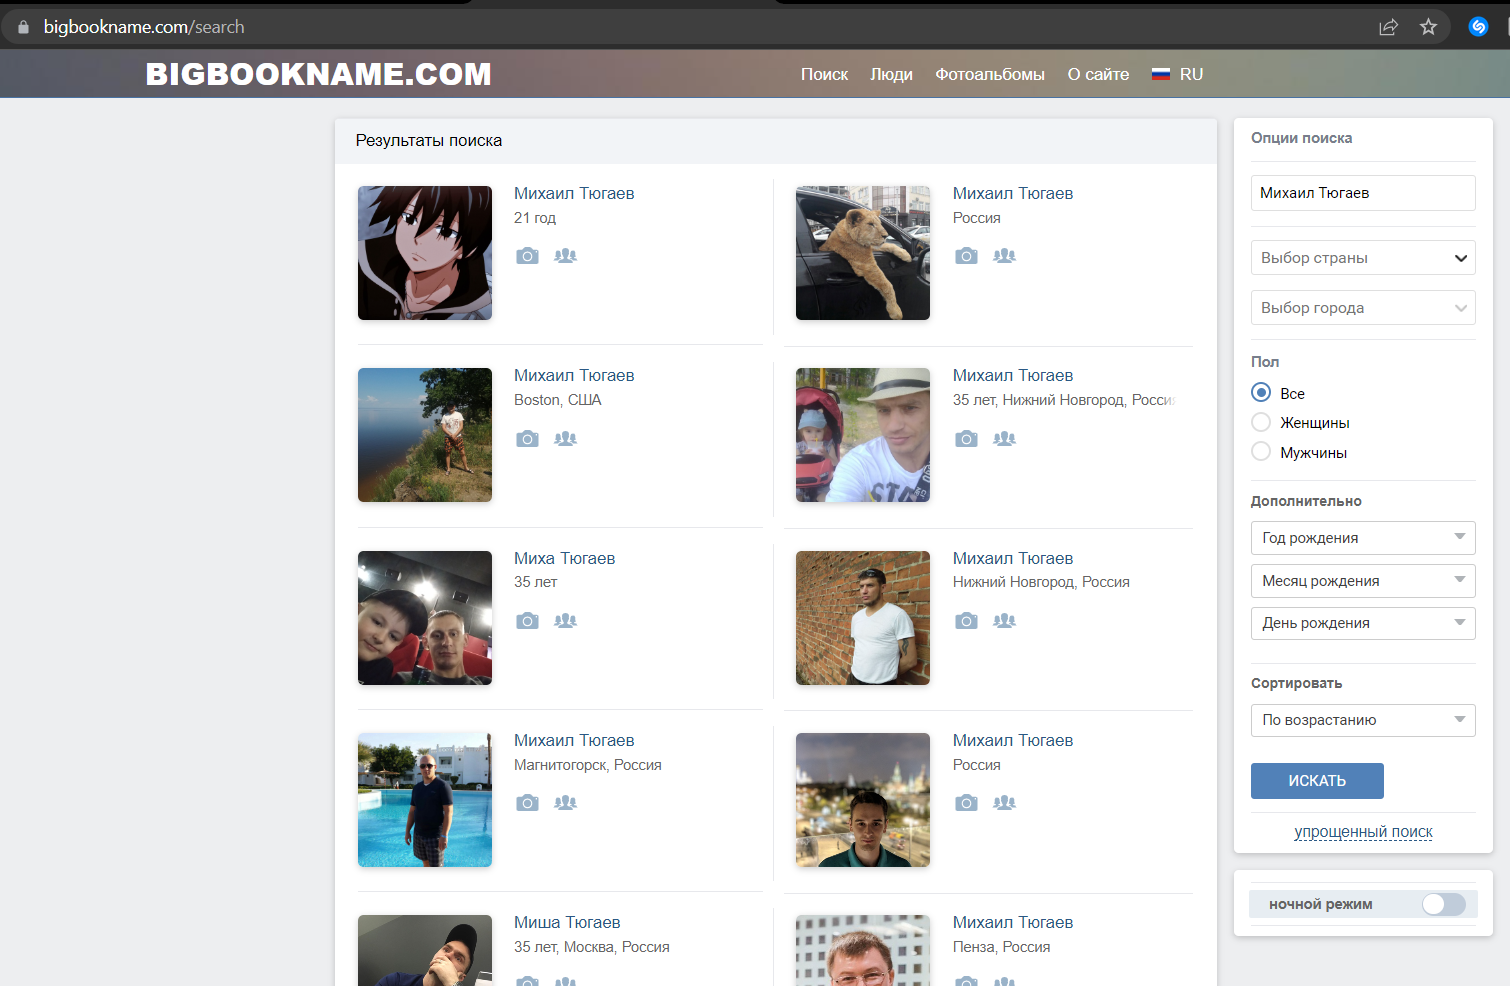Open the Фотоальбомы menu item

point(990,74)
